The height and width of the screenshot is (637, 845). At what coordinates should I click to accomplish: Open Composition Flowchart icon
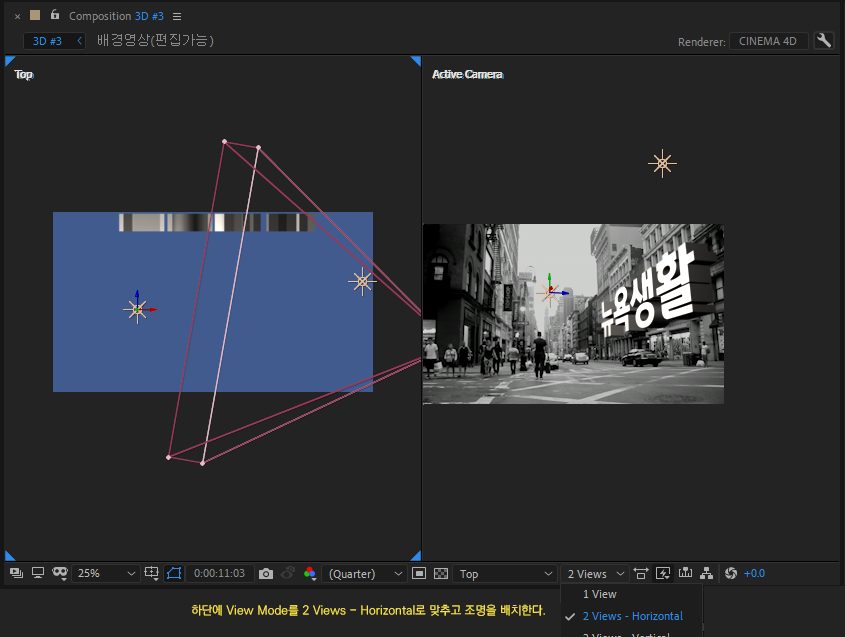pyautogui.click(x=707, y=573)
